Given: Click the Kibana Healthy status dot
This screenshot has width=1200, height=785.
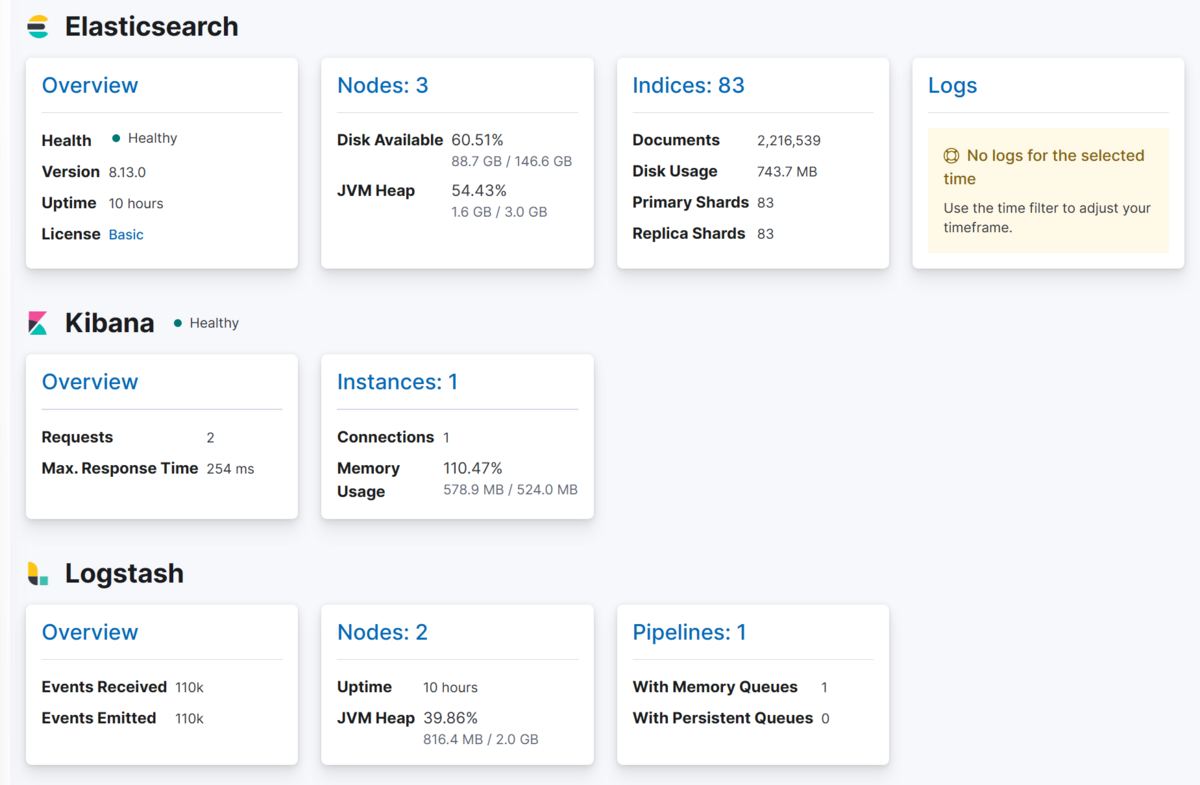Looking at the screenshot, I should pos(178,323).
